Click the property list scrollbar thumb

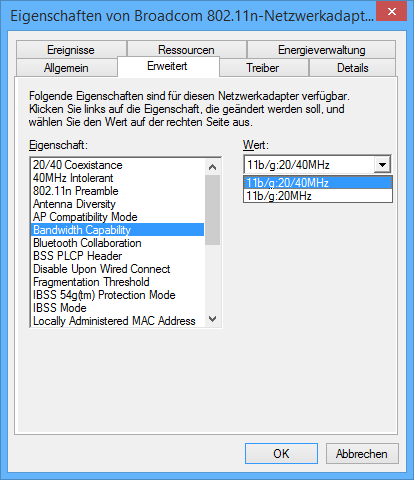tap(212, 210)
